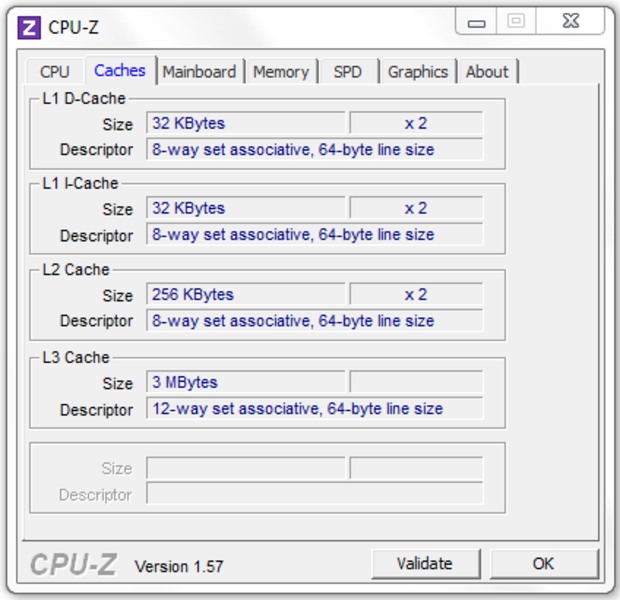
Task: Click the CPU-Z purple Z title icon
Action: [x=29, y=28]
